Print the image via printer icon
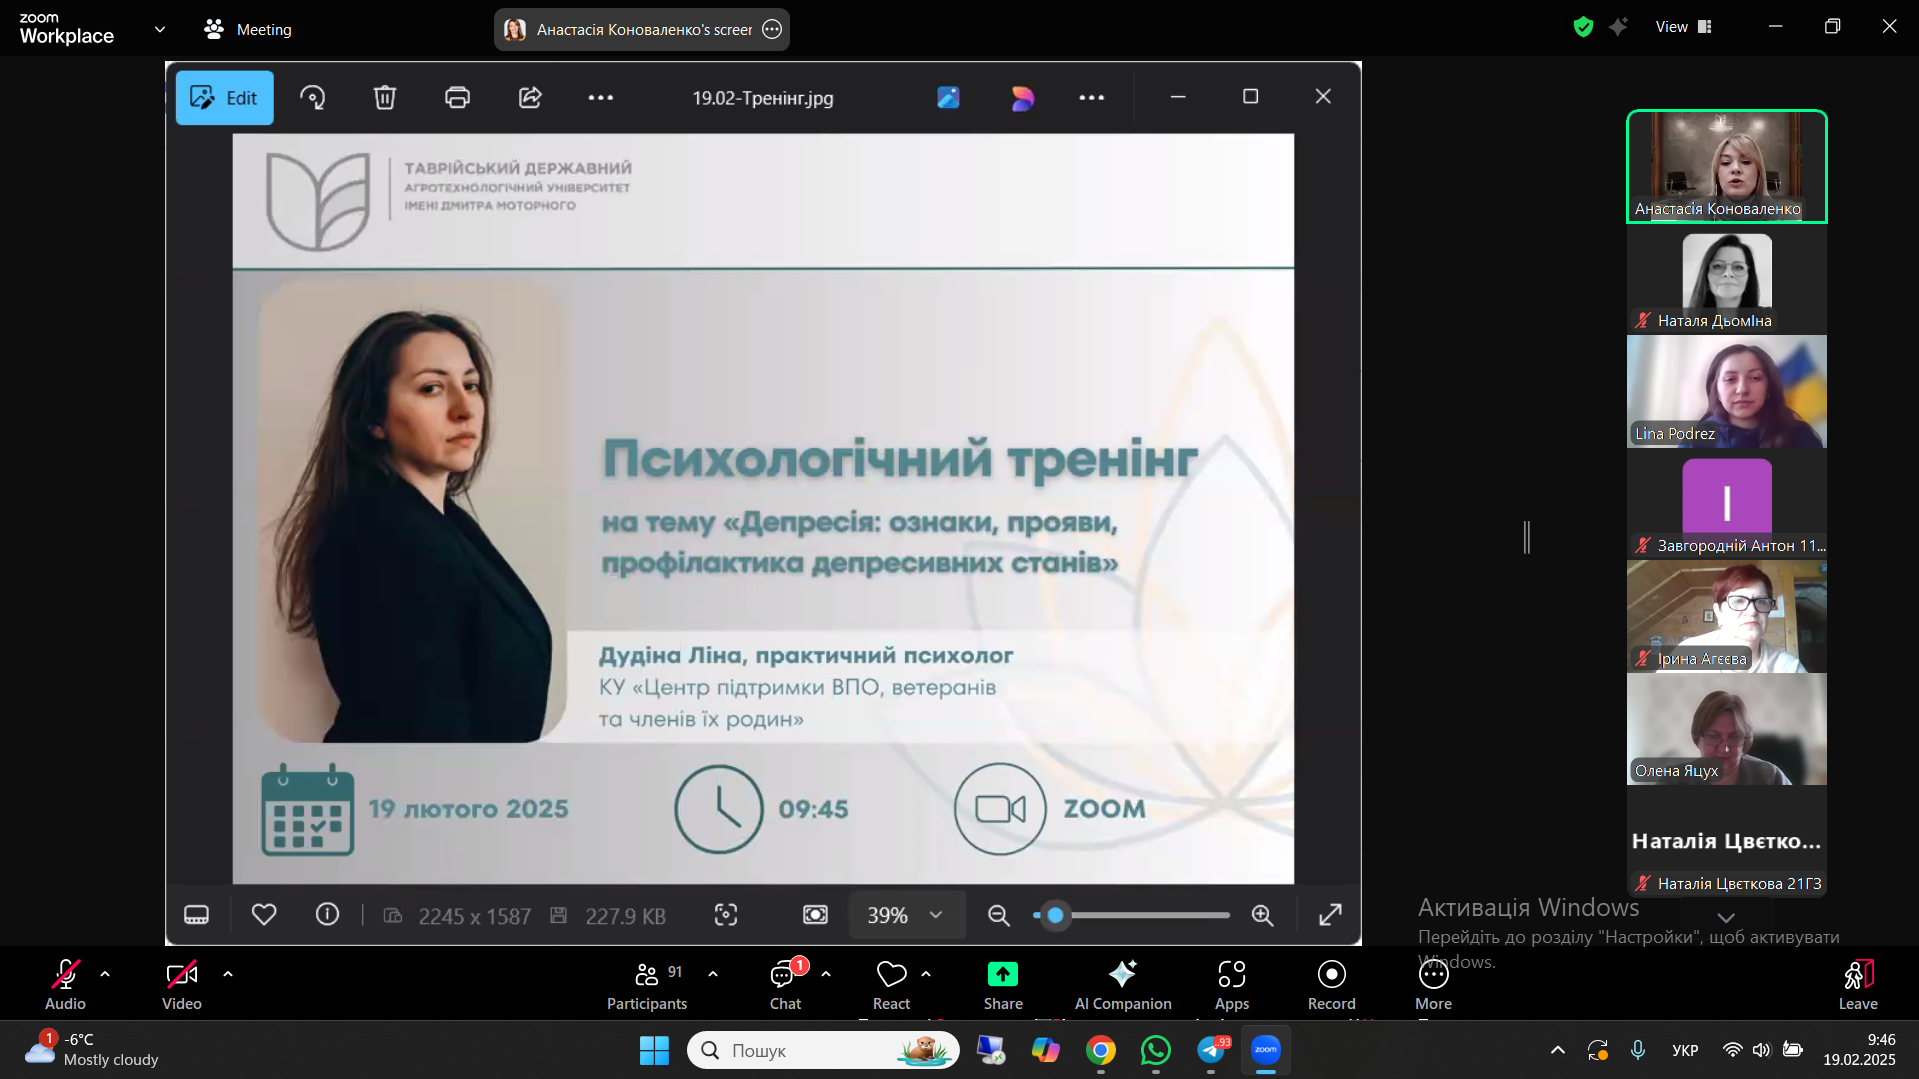This screenshot has width=1919, height=1079. [457, 98]
